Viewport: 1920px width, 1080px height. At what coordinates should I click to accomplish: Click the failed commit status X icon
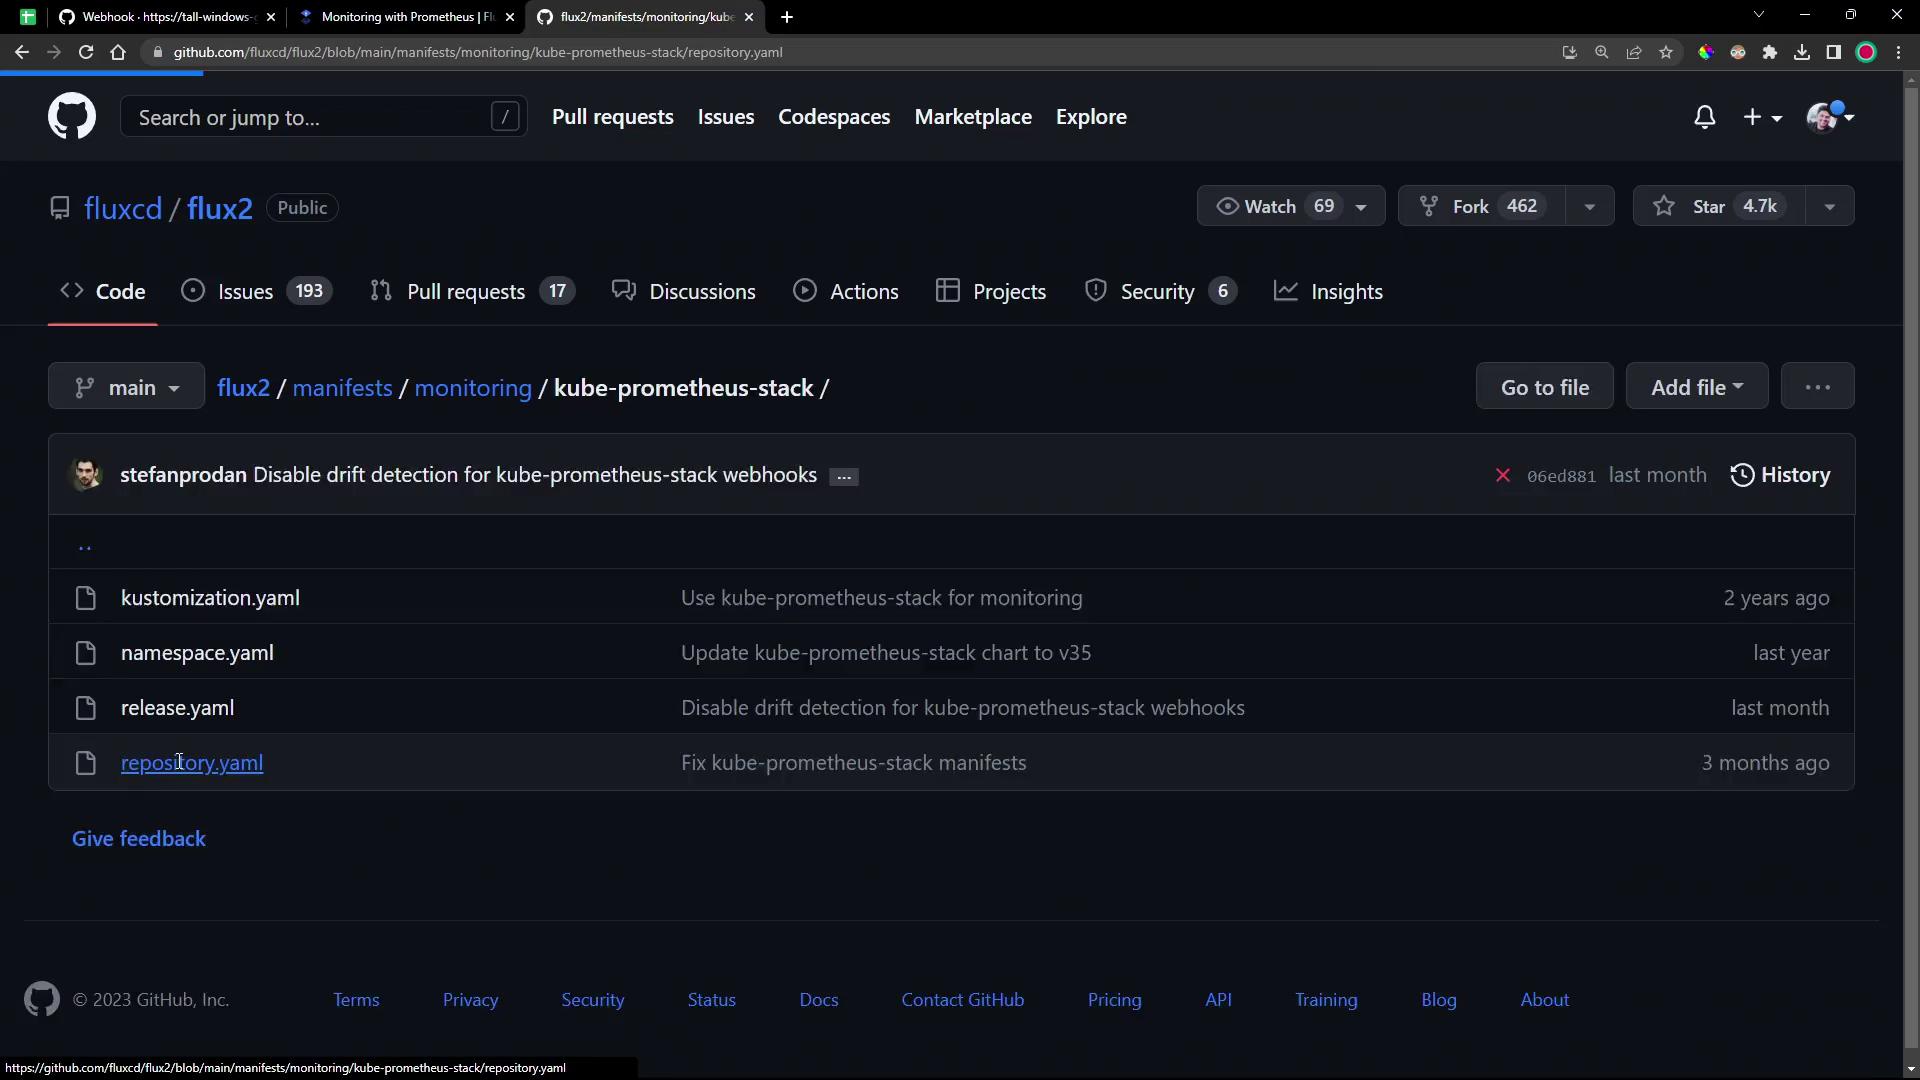(x=1502, y=475)
